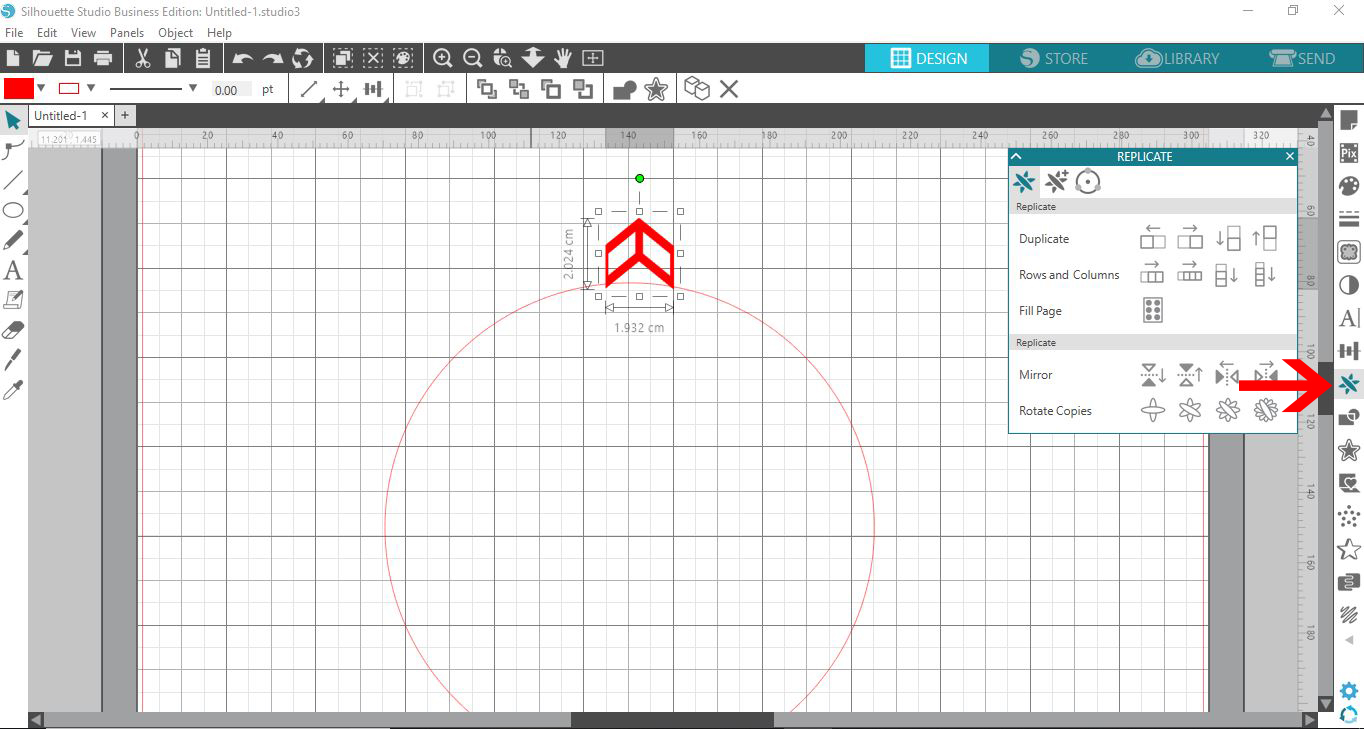Choose the Text tool
This screenshot has width=1364, height=729.
click(13, 270)
